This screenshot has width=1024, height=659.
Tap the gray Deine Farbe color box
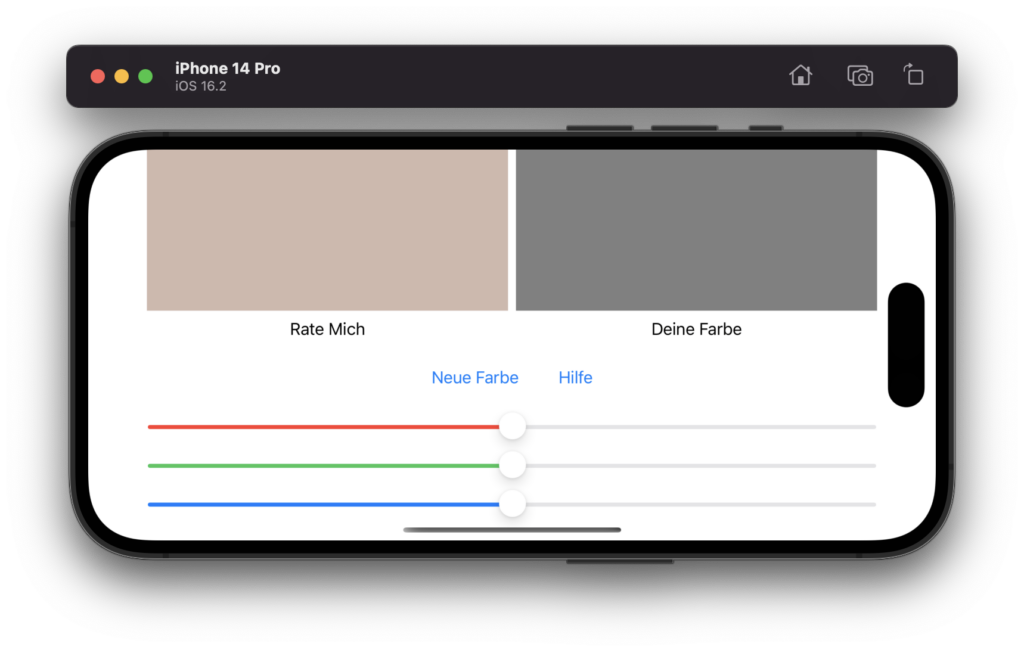point(696,230)
